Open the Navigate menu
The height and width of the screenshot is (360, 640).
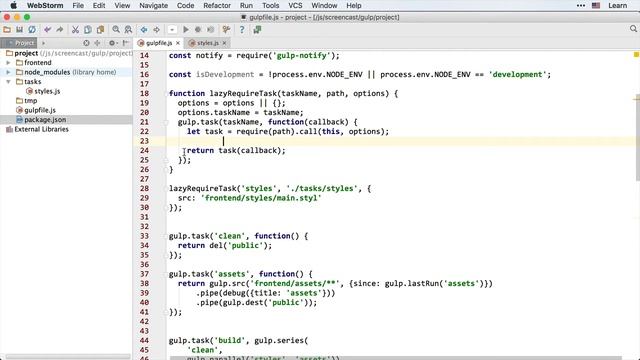click(x=153, y=5)
